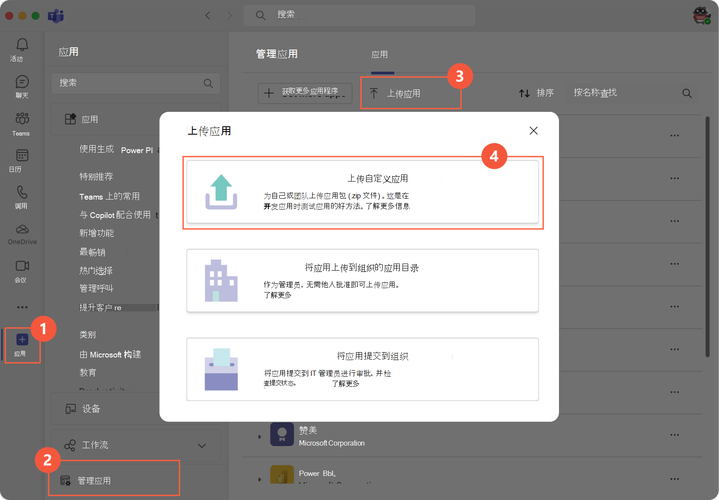Screen dimensions: 719x500
Task: Open 由 Microsoft 构建 category
Action: point(110,355)
